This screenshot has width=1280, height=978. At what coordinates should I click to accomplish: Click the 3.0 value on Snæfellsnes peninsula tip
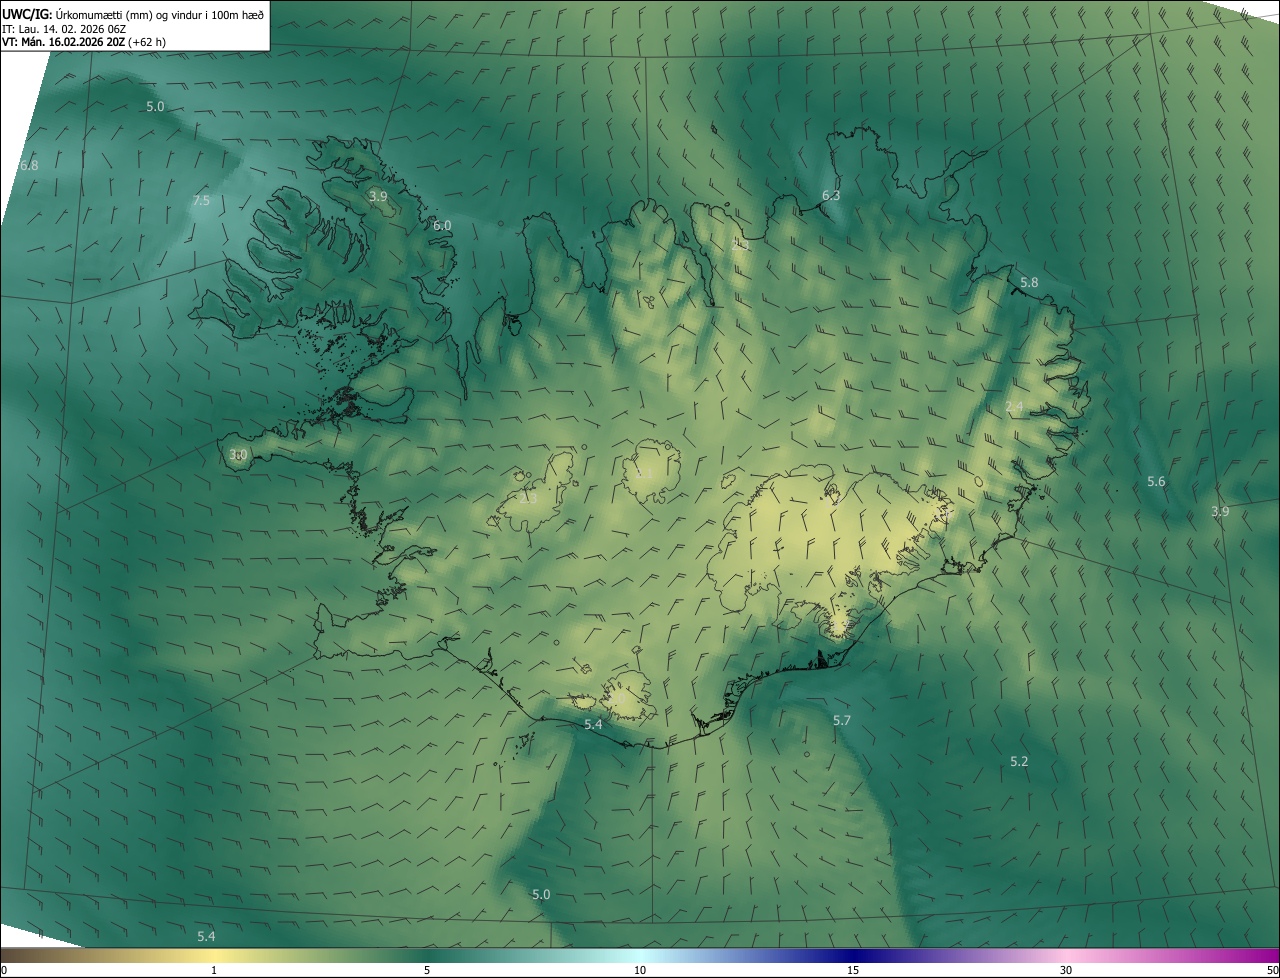click(x=238, y=455)
